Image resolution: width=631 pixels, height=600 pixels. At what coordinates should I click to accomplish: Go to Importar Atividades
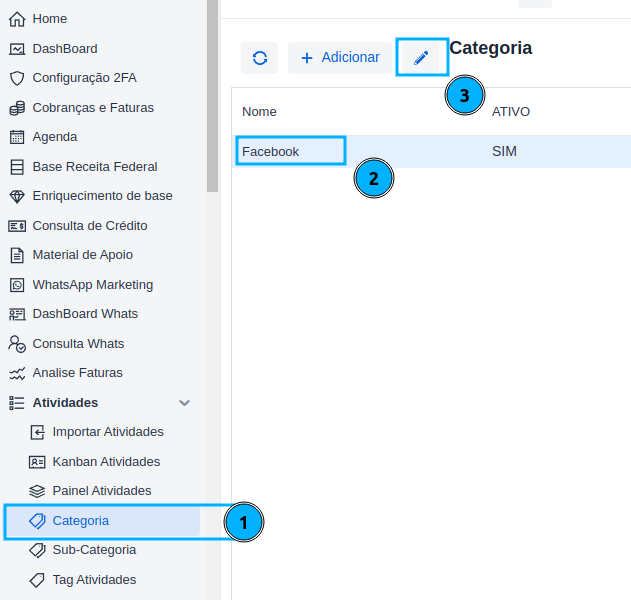[107, 432]
